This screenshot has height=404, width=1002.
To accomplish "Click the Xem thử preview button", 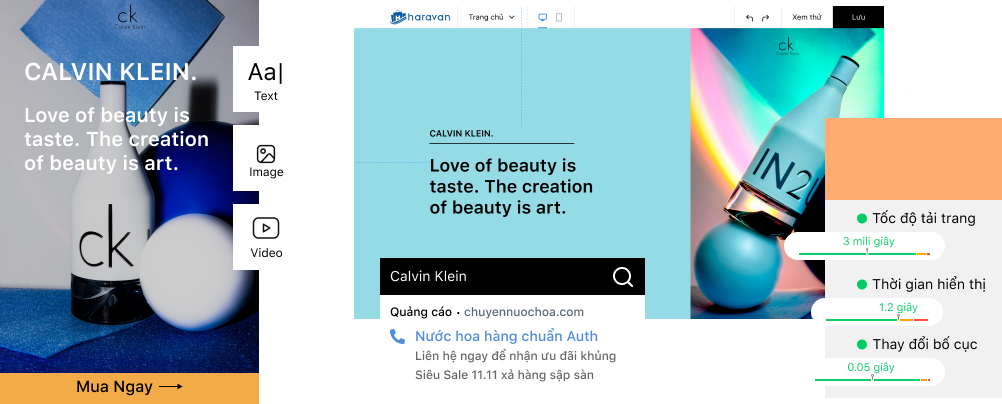I will 806,17.
